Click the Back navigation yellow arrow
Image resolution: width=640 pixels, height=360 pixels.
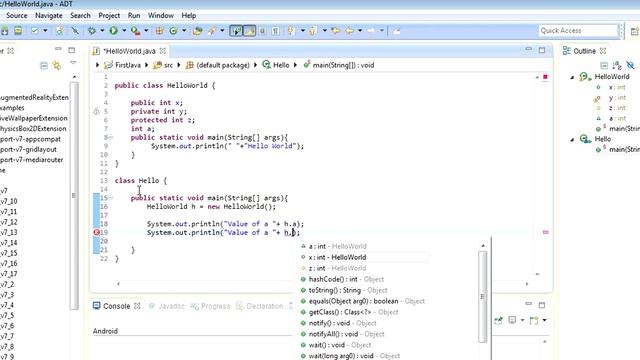350,31
